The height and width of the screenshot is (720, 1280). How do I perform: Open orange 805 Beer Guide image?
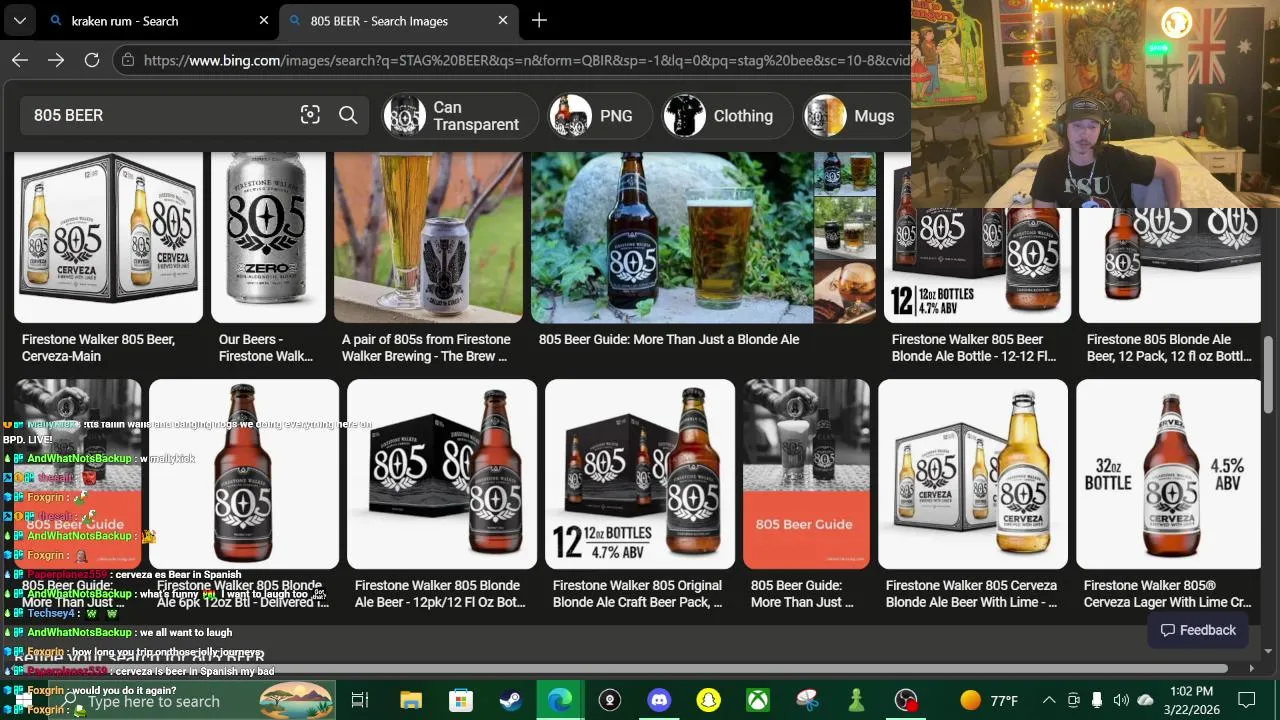(806, 474)
